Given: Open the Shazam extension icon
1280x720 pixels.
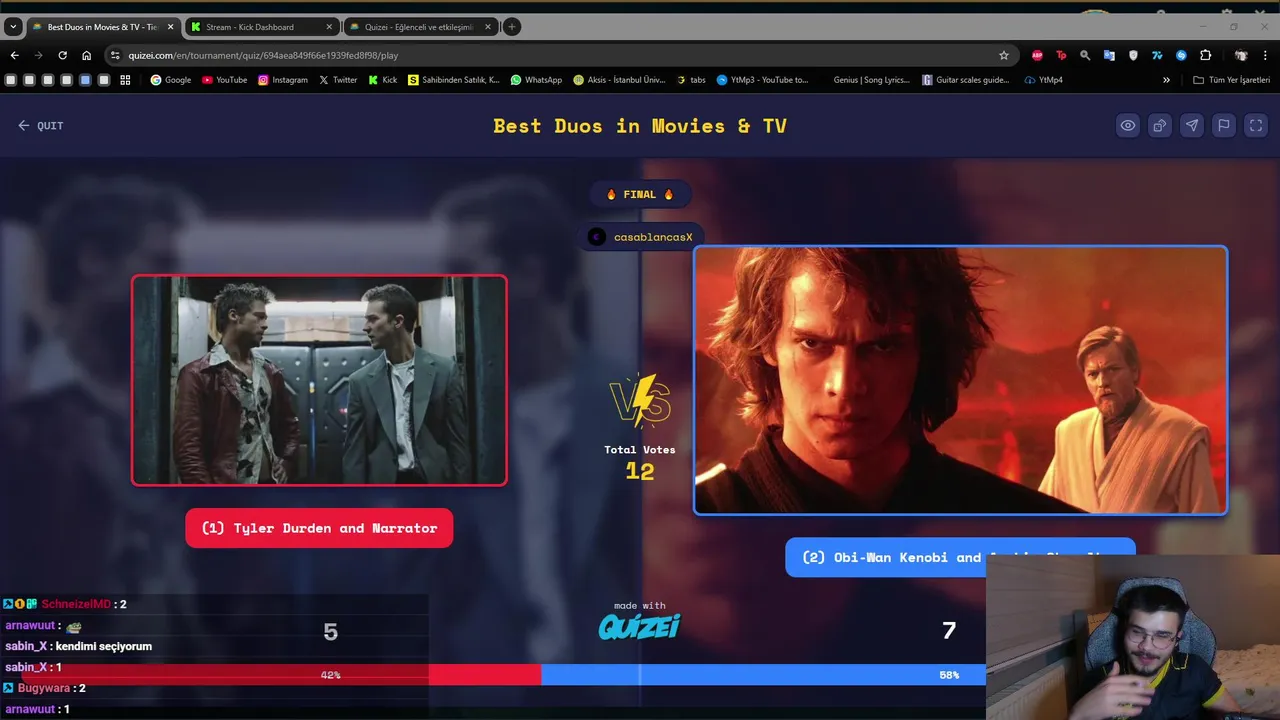Looking at the screenshot, I should (x=1181, y=55).
